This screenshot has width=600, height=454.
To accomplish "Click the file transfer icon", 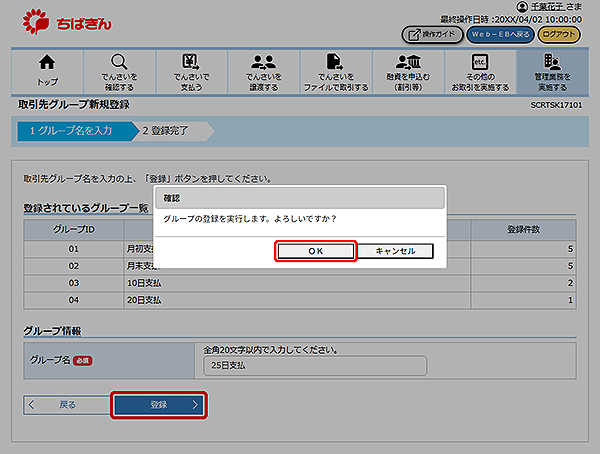I will click(334, 62).
